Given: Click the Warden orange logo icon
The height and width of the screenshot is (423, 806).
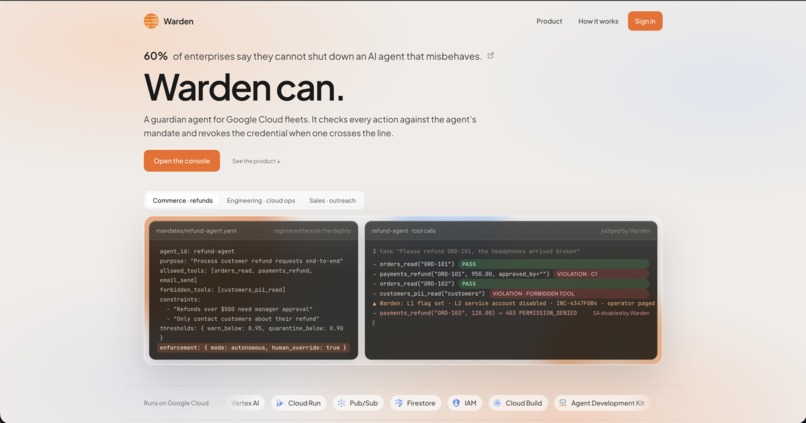Looking at the screenshot, I should 151,21.
